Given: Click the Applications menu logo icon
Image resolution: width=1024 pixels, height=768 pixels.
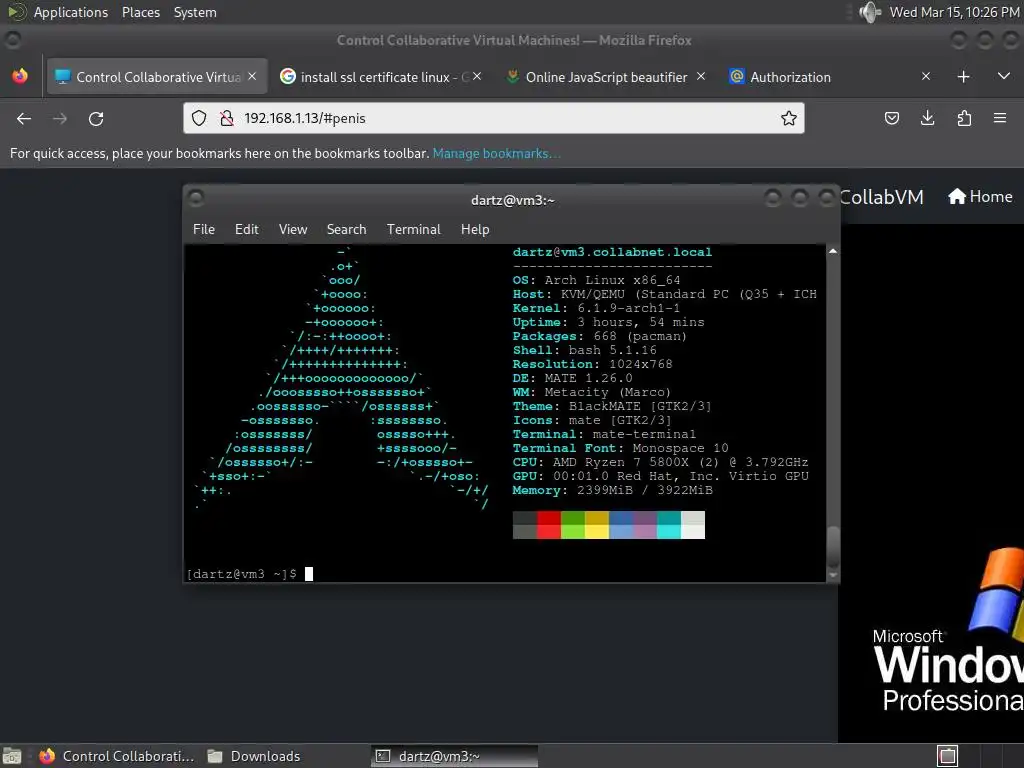Looking at the screenshot, I should coord(16,12).
